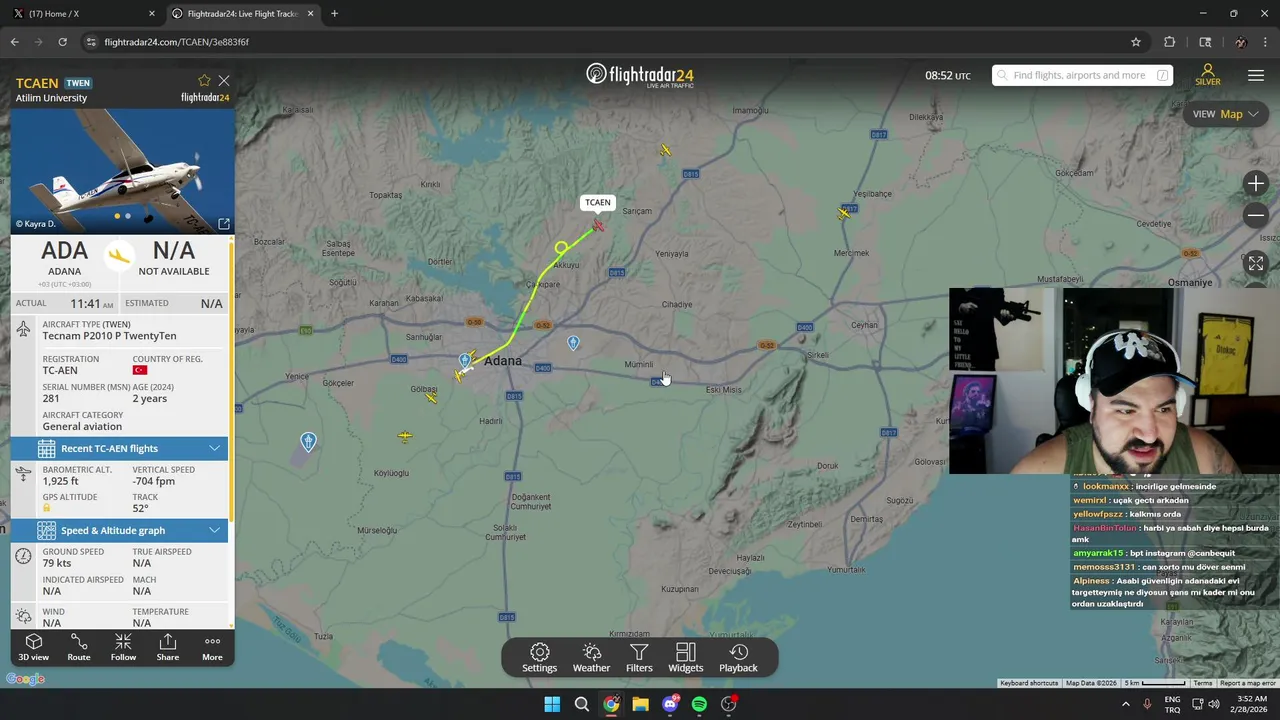The image size is (1280, 720).
Task: Open the More options in flight panel
Action: click(212, 647)
